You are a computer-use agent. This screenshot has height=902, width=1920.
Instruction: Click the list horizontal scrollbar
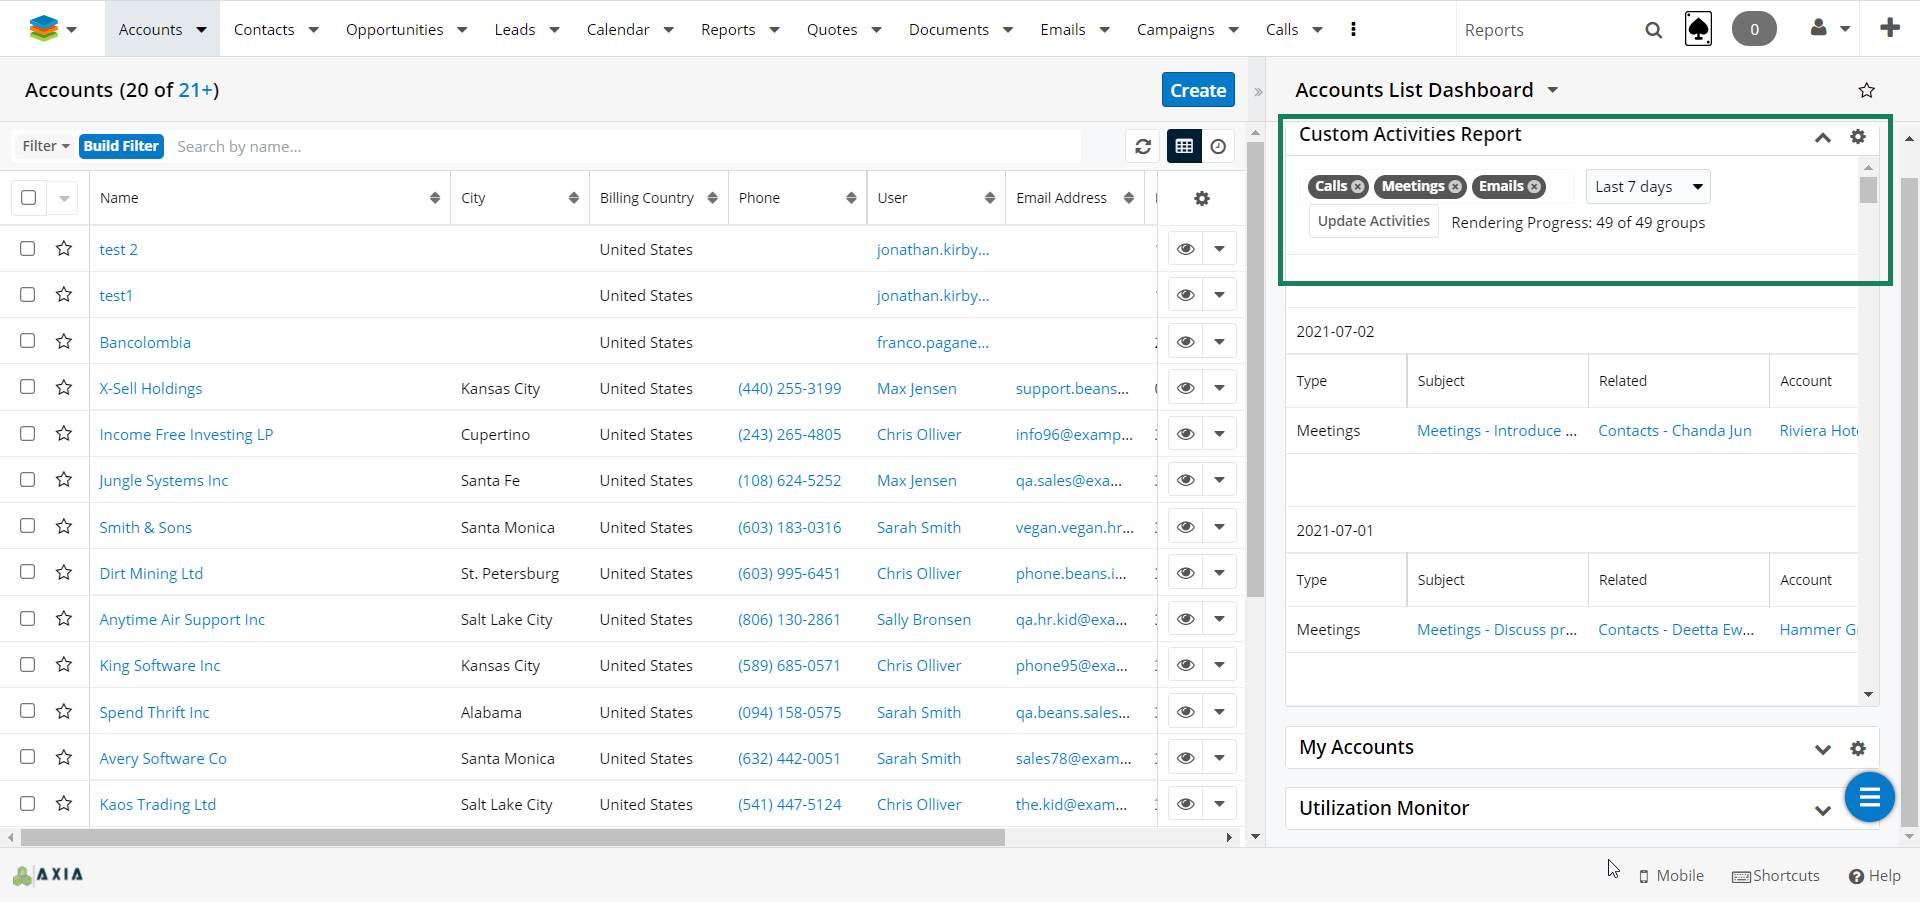coord(513,837)
